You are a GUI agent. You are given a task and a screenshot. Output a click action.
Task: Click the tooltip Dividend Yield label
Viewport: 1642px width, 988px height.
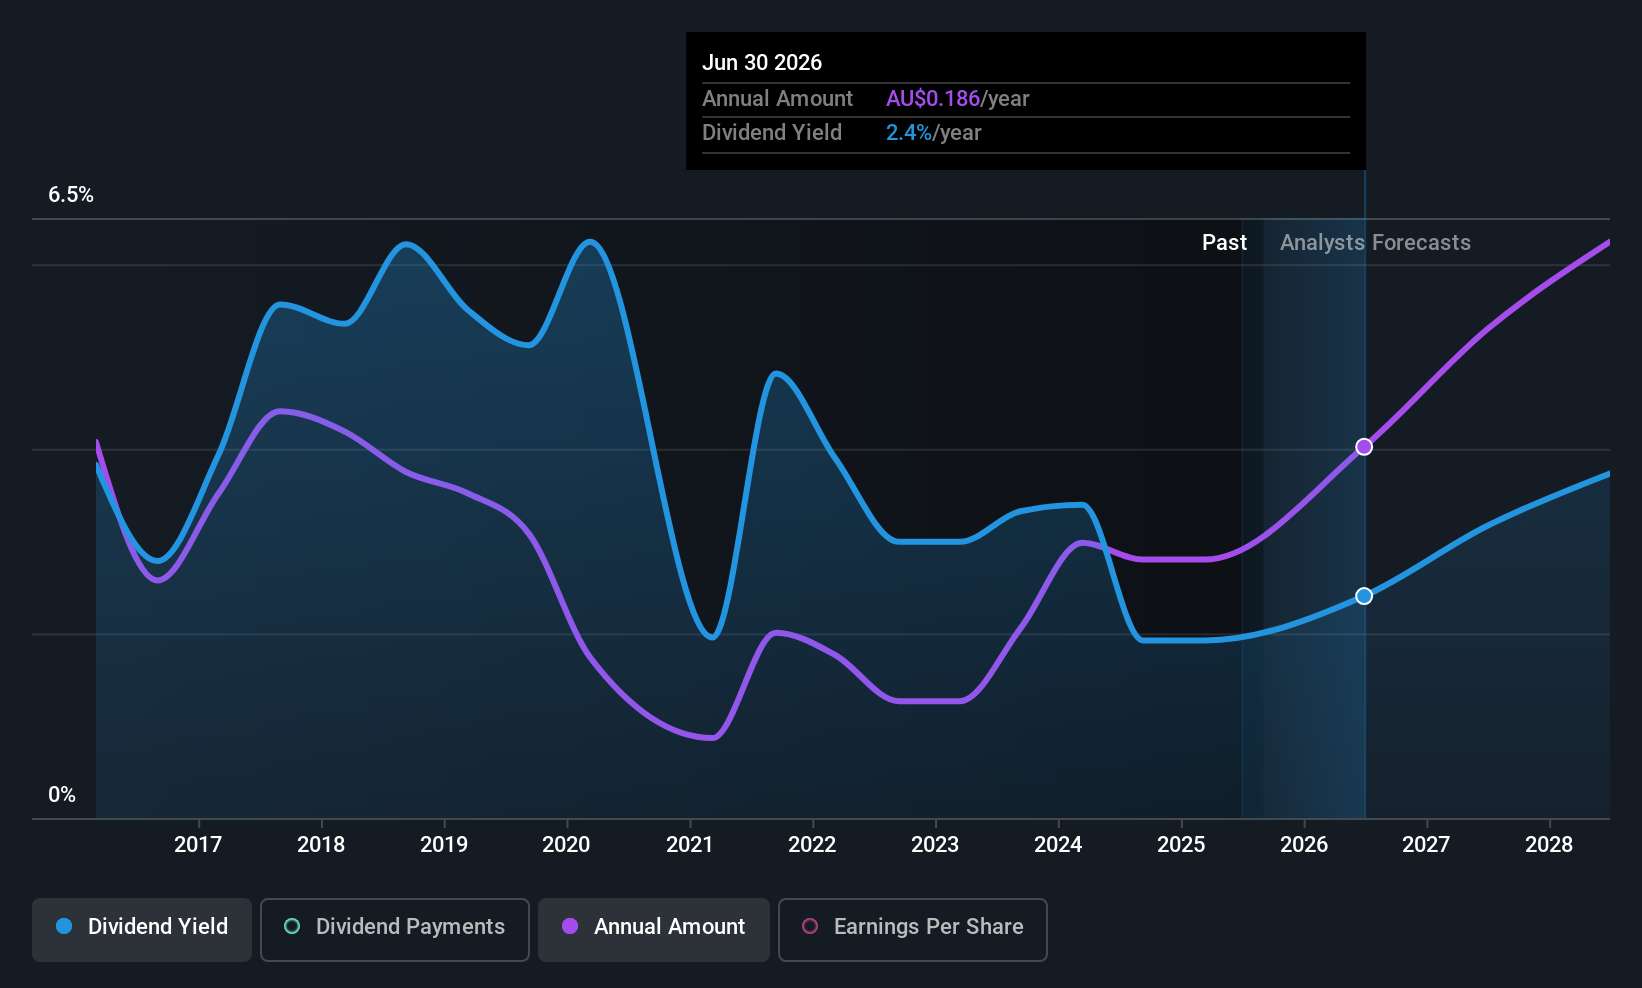pyautogui.click(x=772, y=133)
